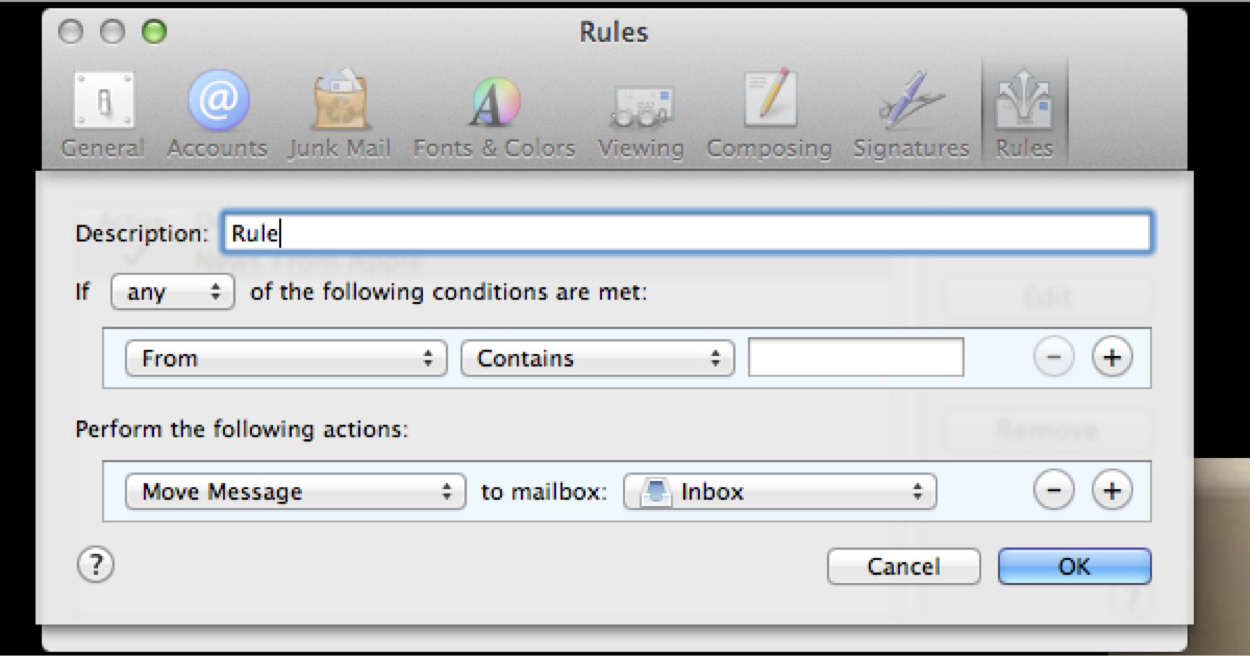
Task: Open the Rules preferences icon
Action: (x=1024, y=113)
